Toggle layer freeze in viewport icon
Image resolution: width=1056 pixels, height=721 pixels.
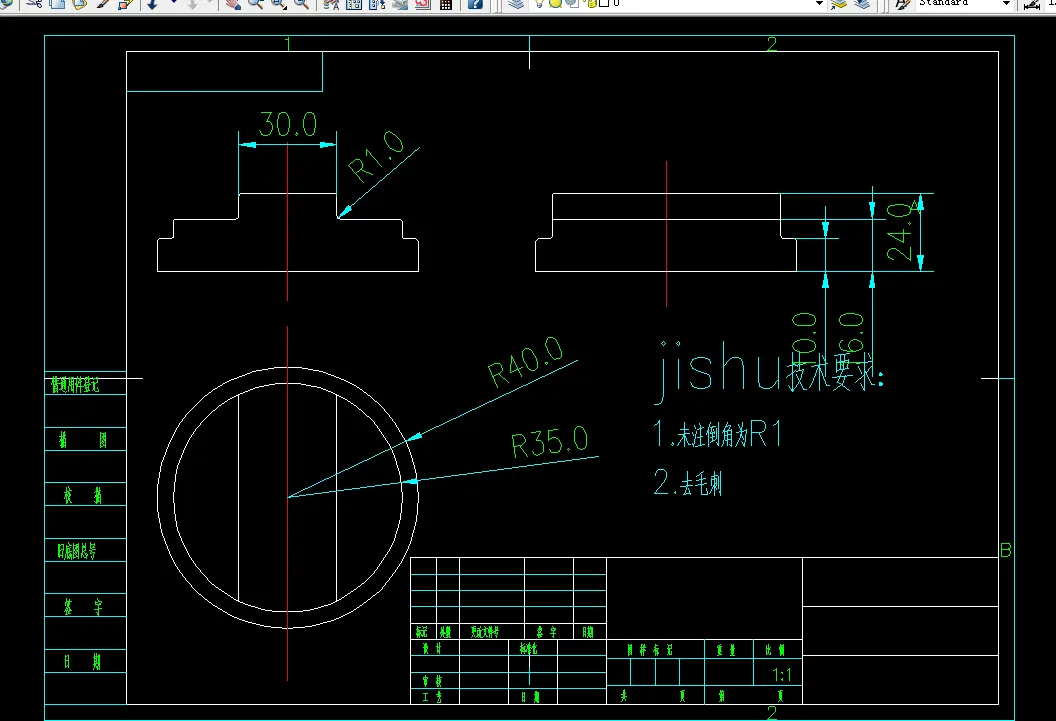pos(572,3)
